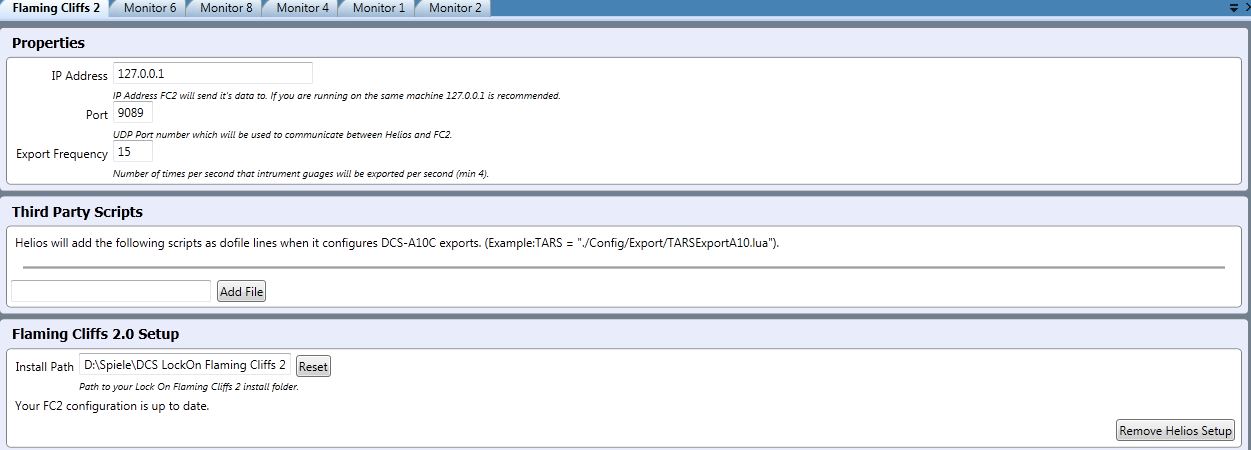Viewport: 1251px width, 450px height.
Task: Click the Port number field
Action: pyautogui.click(x=133, y=113)
